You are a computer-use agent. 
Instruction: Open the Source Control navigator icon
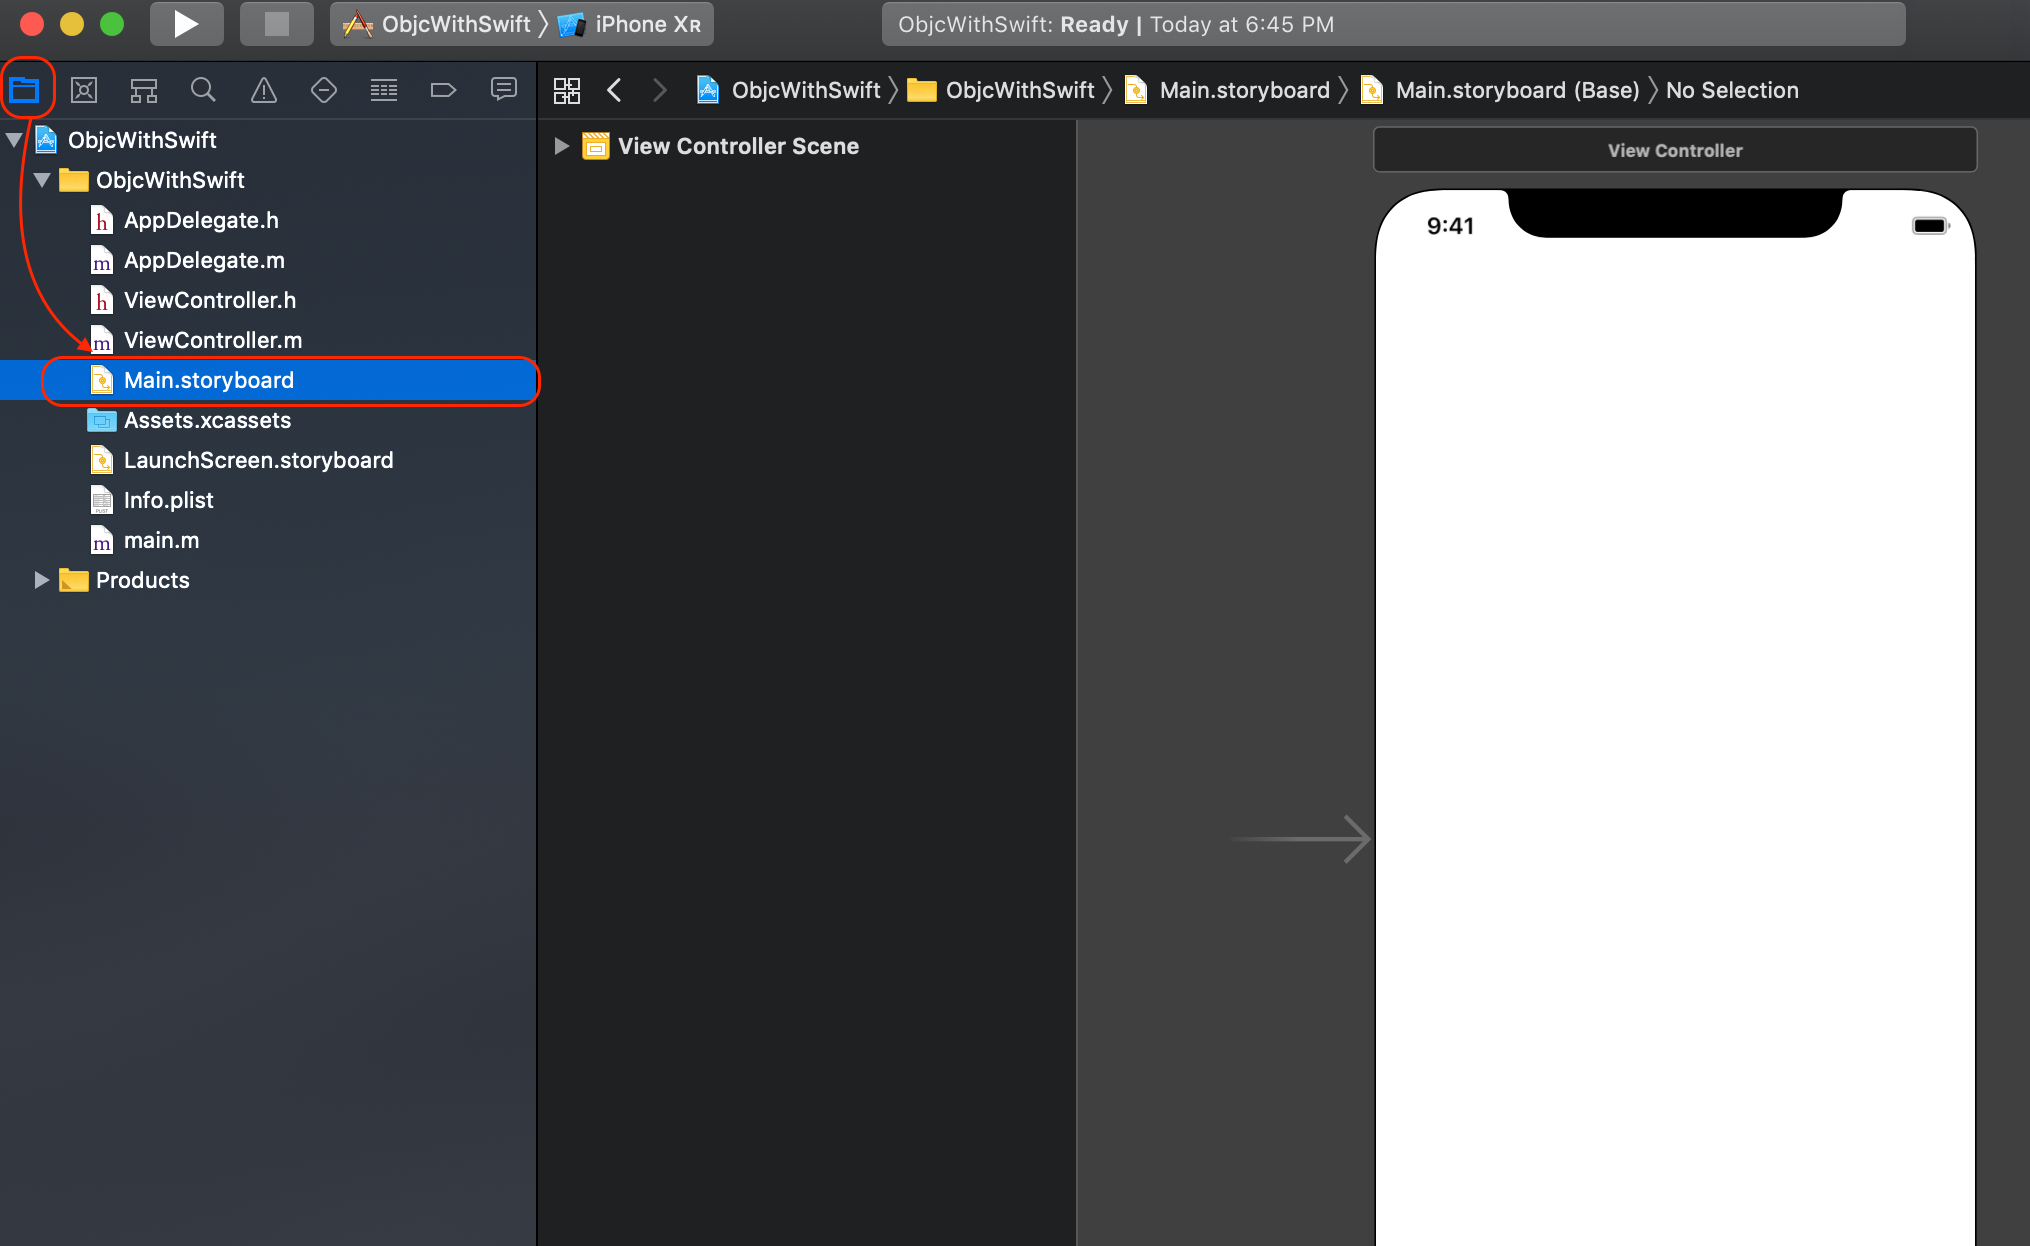coord(84,91)
